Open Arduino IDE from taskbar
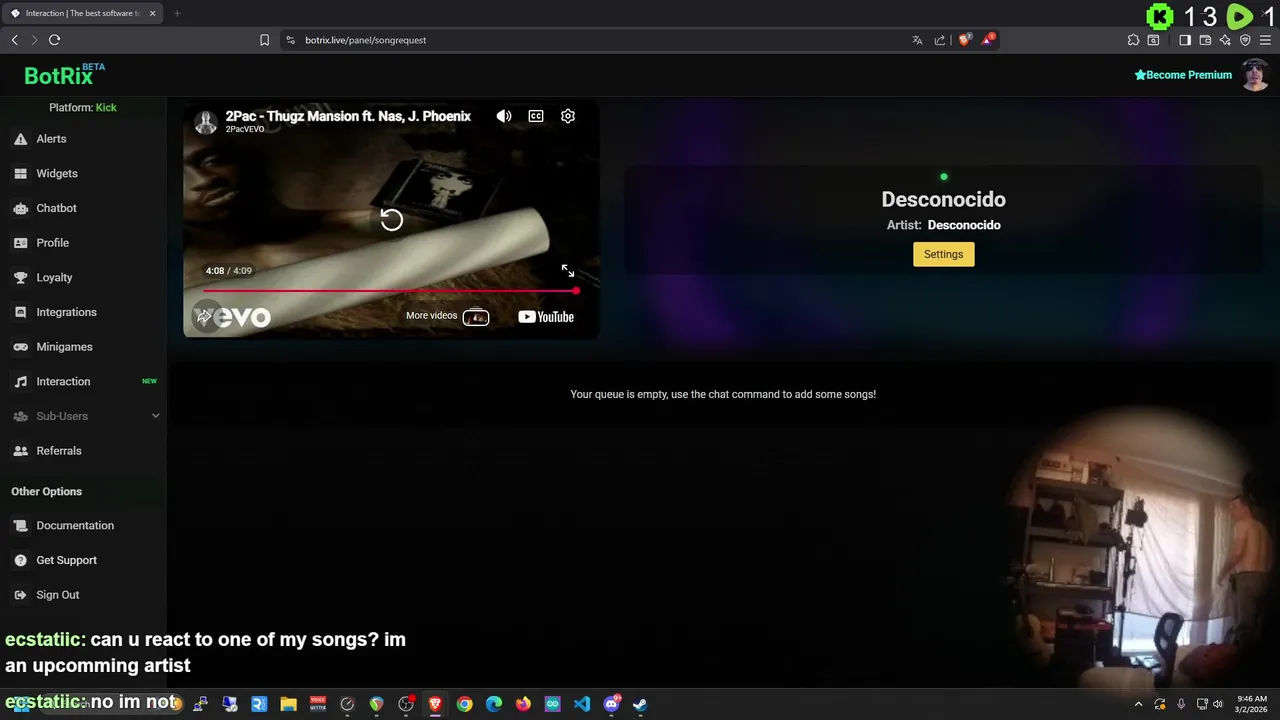Viewport: 1280px width, 720px height. point(552,704)
